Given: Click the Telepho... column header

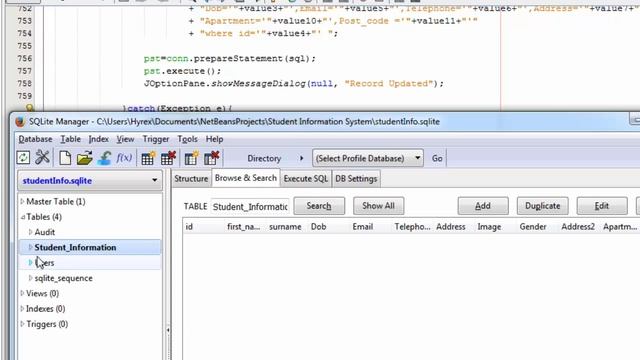Looking at the screenshot, I should (x=413, y=227).
